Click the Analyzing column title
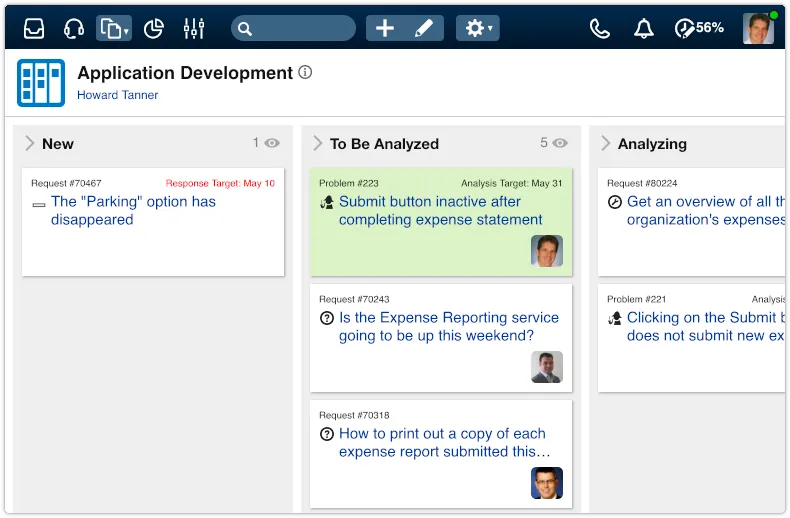The image size is (790, 518). pos(652,144)
